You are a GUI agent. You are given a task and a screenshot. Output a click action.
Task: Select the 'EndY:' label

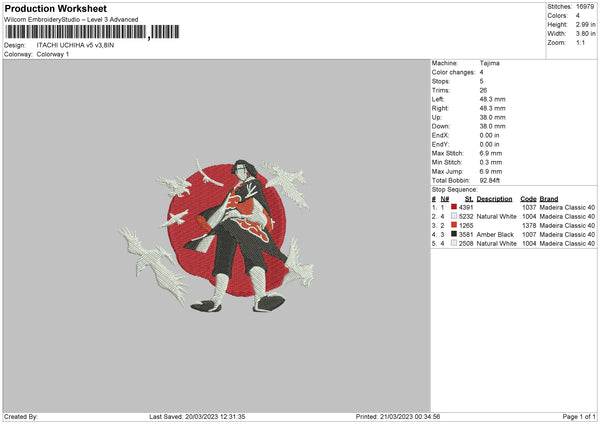click(x=440, y=144)
